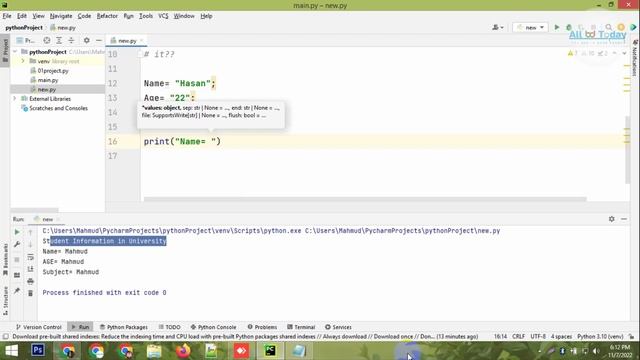The image size is (640, 360).
Task: Open Scratches and Consoles node
Action: [58, 108]
